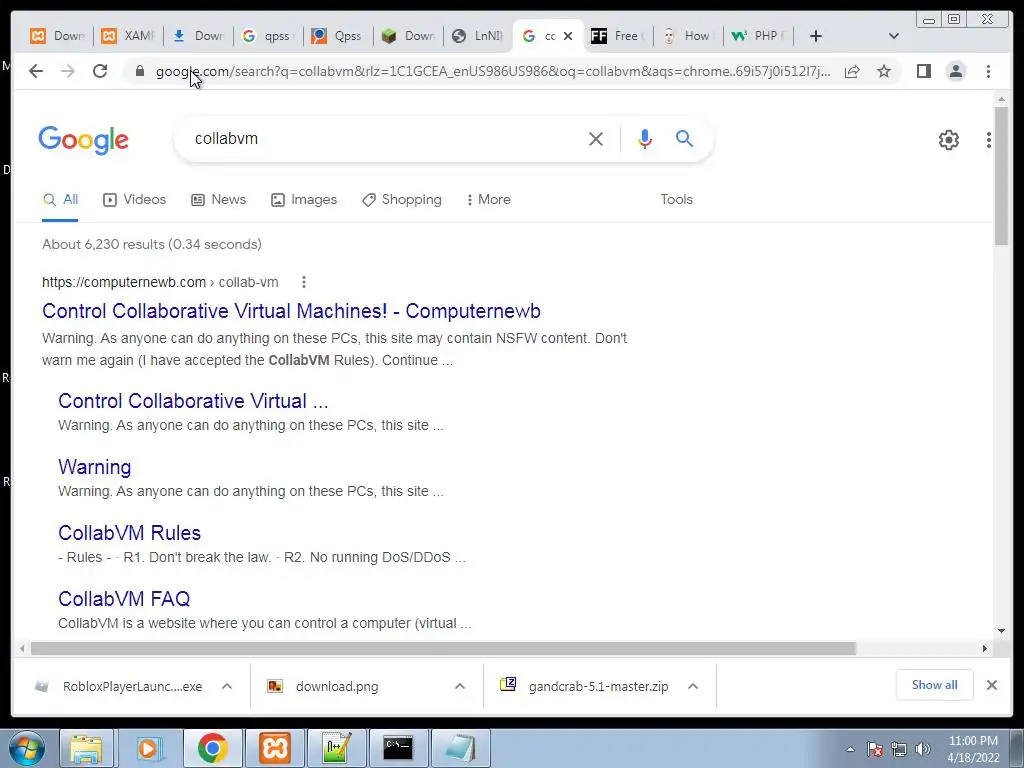This screenshot has height=768, width=1024.
Task: Go back to the previous page
Action: click(x=36, y=71)
